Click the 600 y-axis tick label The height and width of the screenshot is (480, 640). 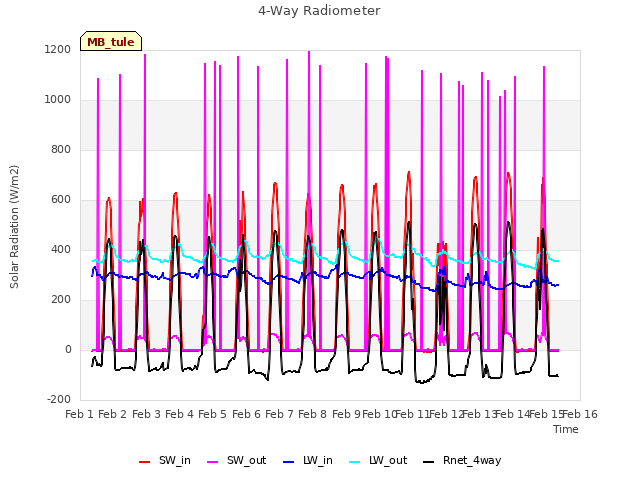61,200
